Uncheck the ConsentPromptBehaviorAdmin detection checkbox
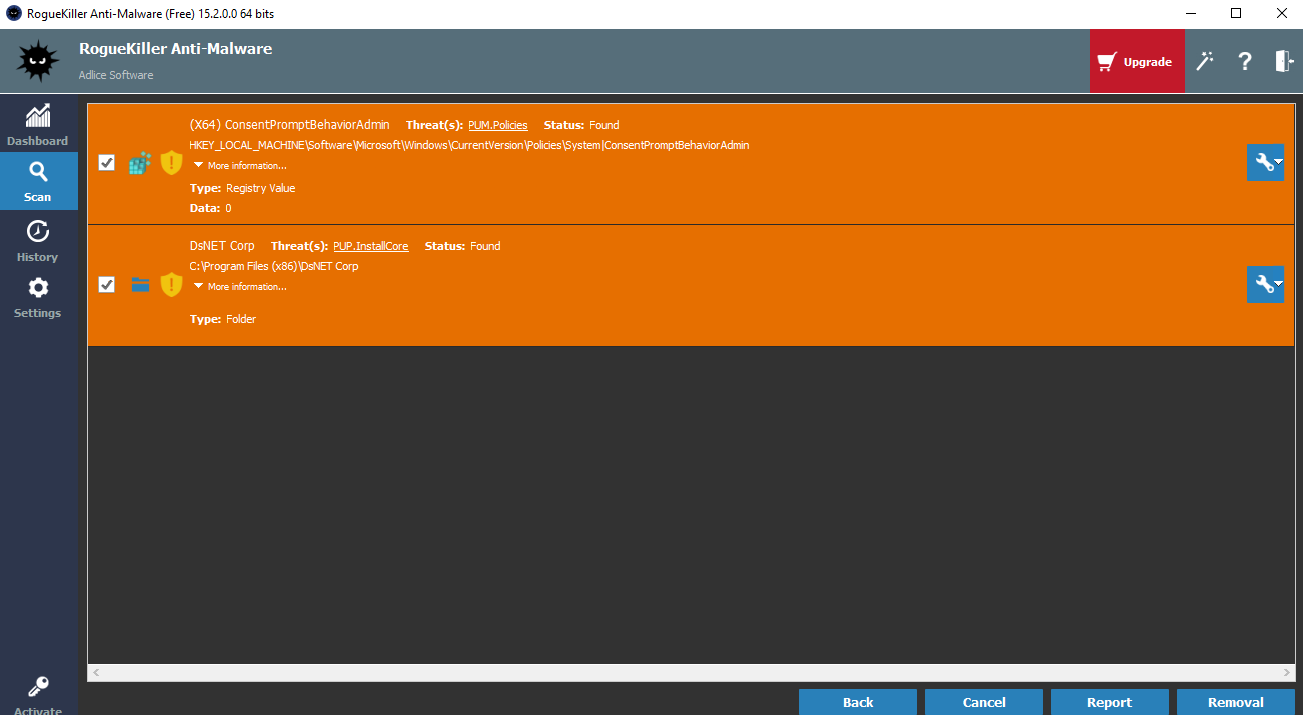Screen dimensions: 1303x715 (107, 163)
